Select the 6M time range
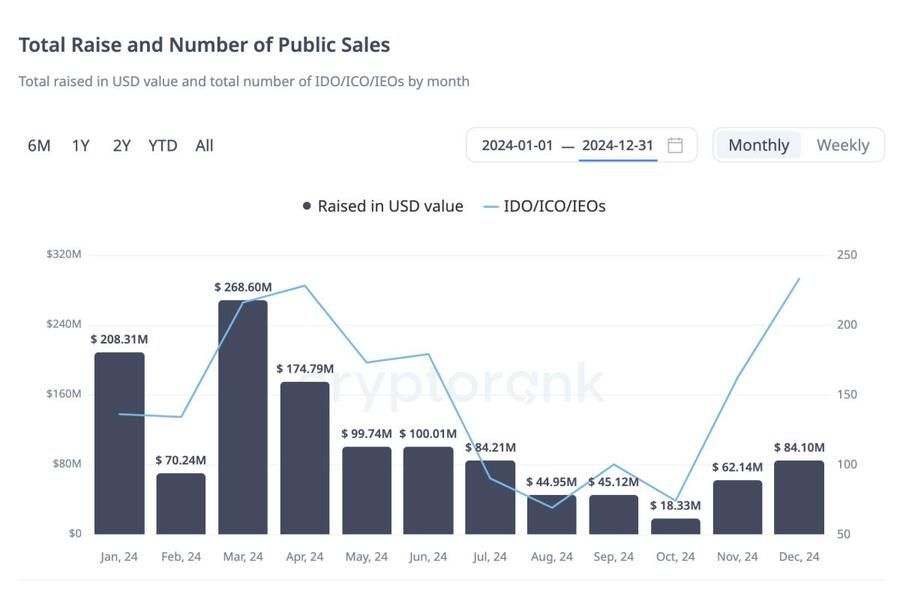The image size is (900, 600). pos(39,146)
